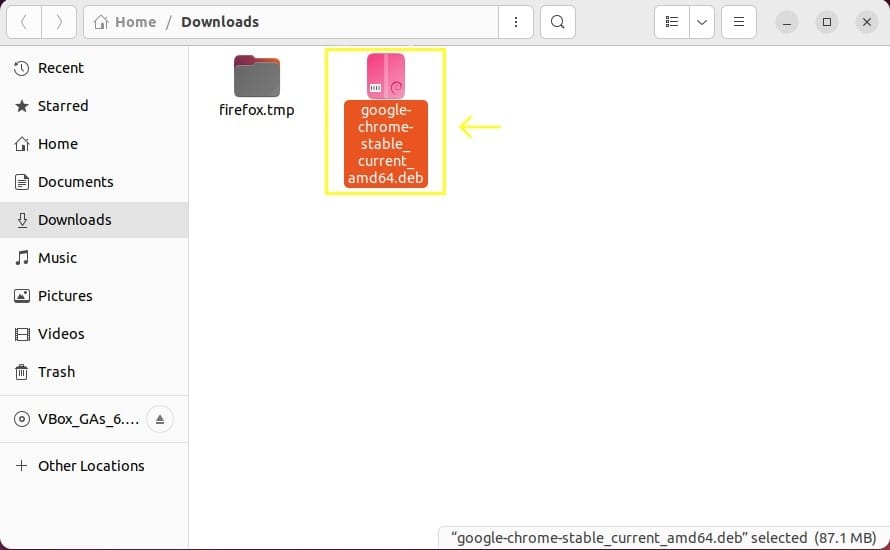890x550 pixels.
Task: Open Trash in the sidebar
Action: [94, 372]
